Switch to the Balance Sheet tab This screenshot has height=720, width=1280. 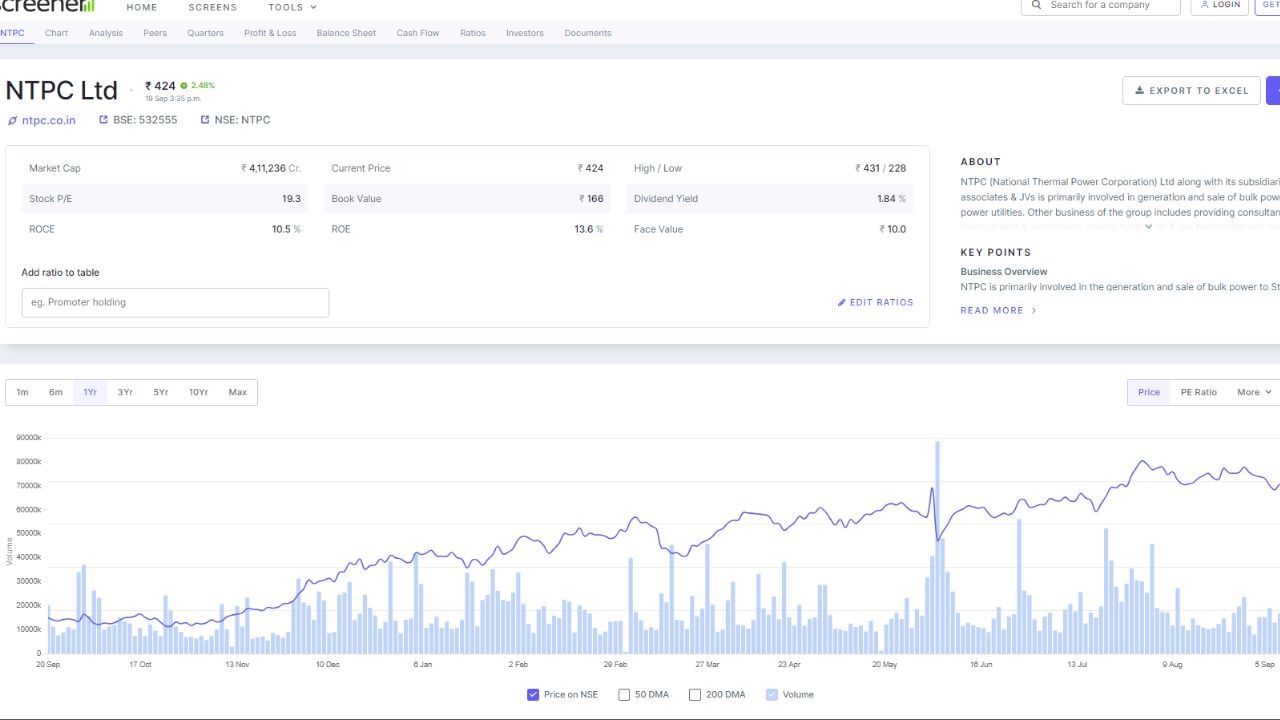(347, 33)
